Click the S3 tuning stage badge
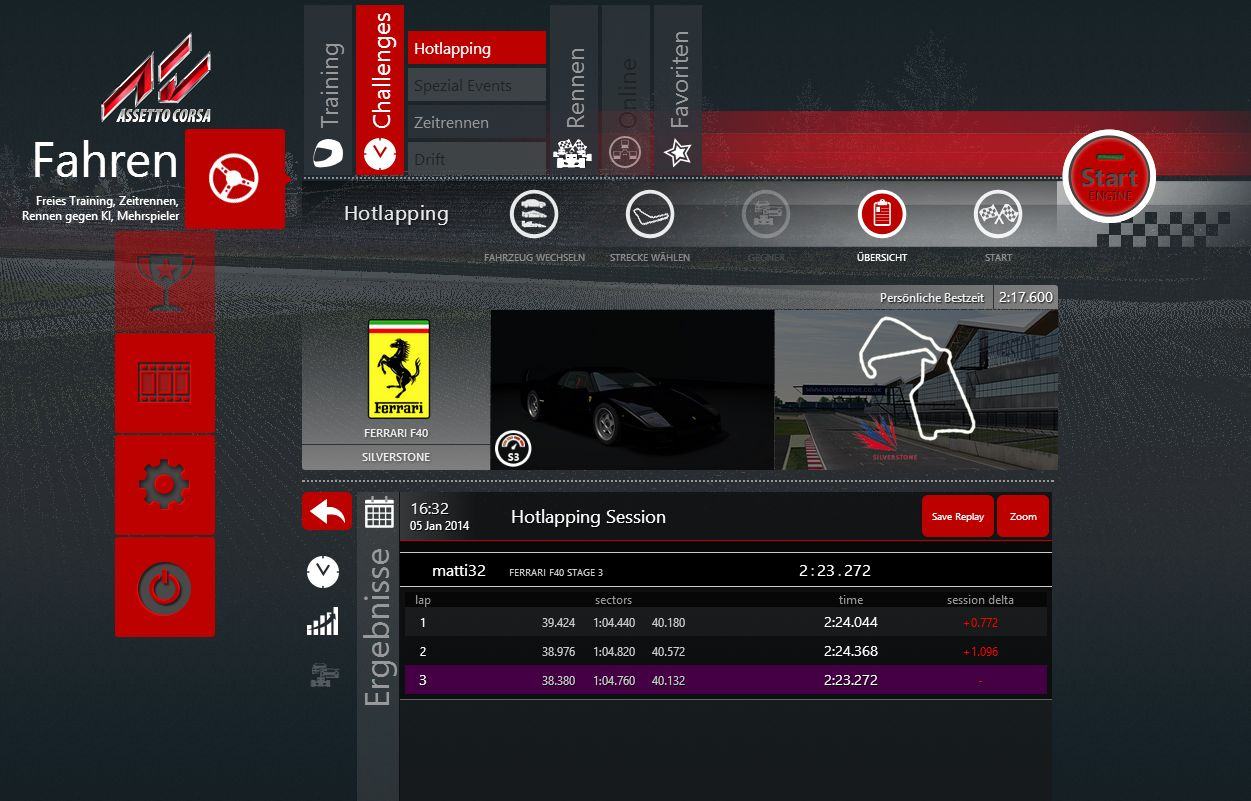Image resolution: width=1251 pixels, height=801 pixels. [513, 449]
